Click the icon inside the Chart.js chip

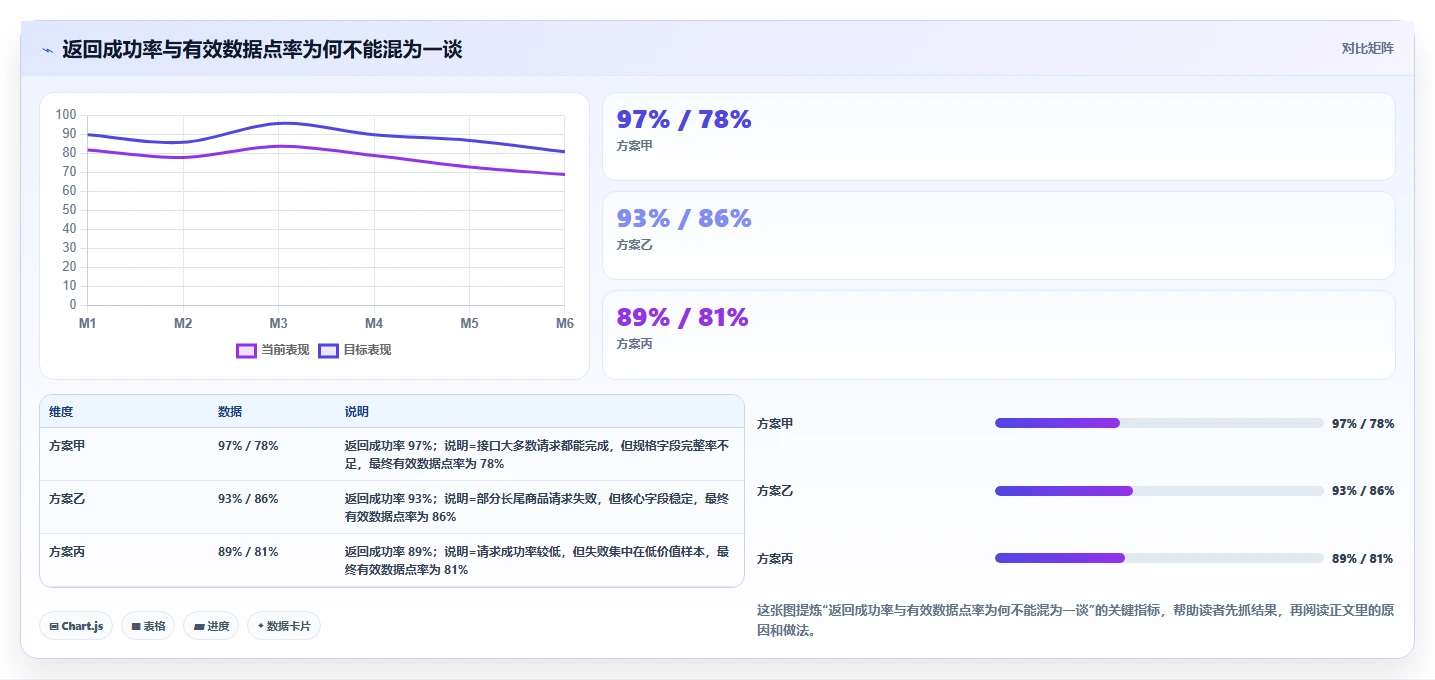(x=54, y=627)
